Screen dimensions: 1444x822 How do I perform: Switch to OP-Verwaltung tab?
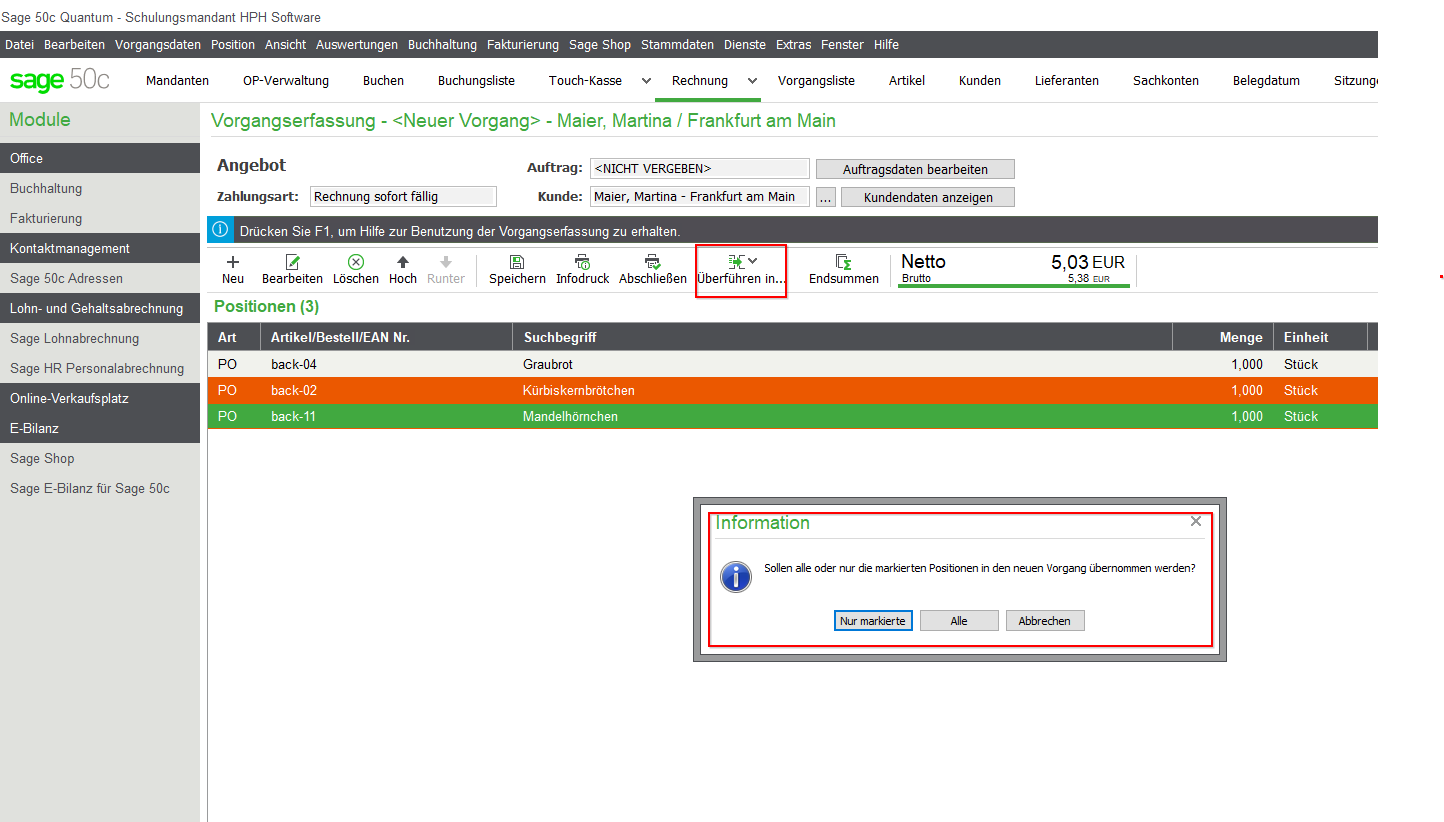286,81
